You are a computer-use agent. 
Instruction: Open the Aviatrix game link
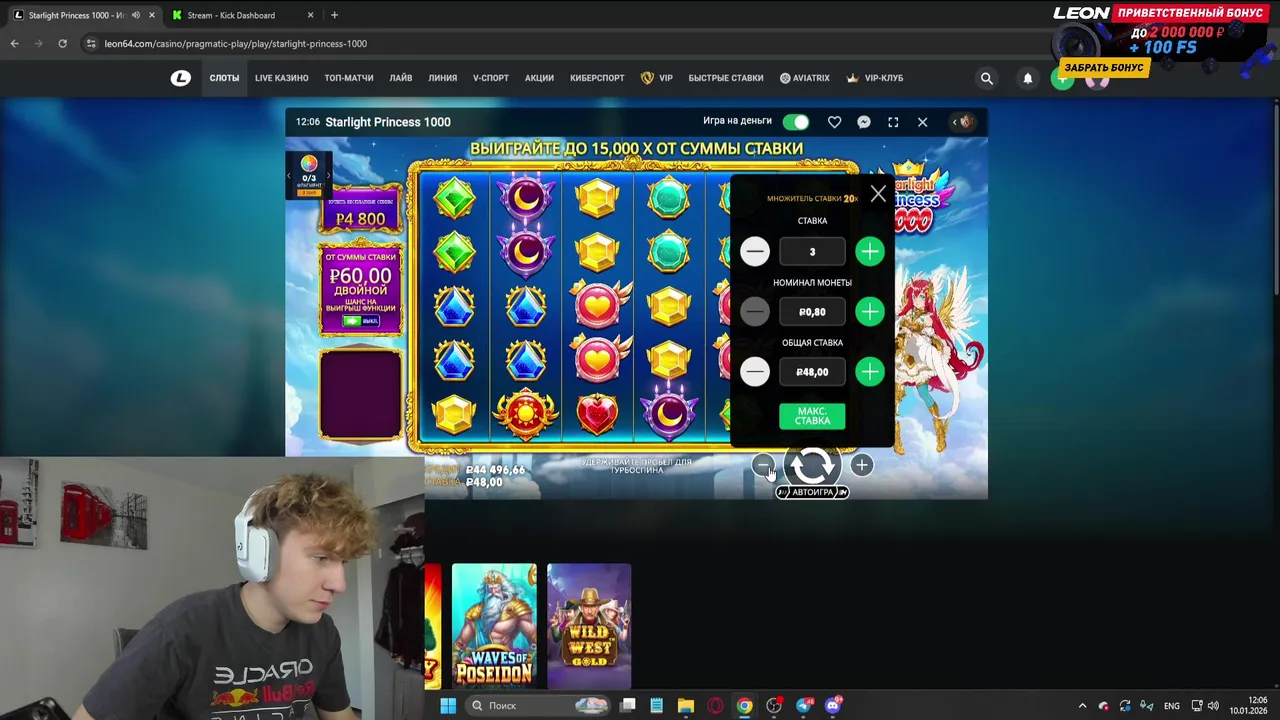click(804, 78)
